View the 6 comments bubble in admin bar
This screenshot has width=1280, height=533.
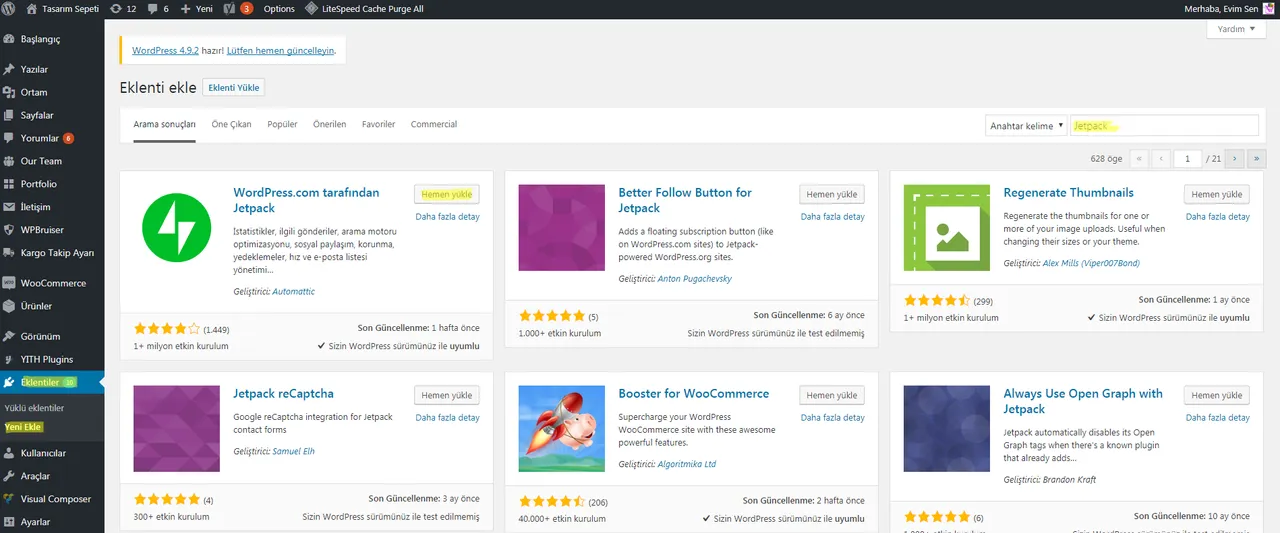click(158, 8)
